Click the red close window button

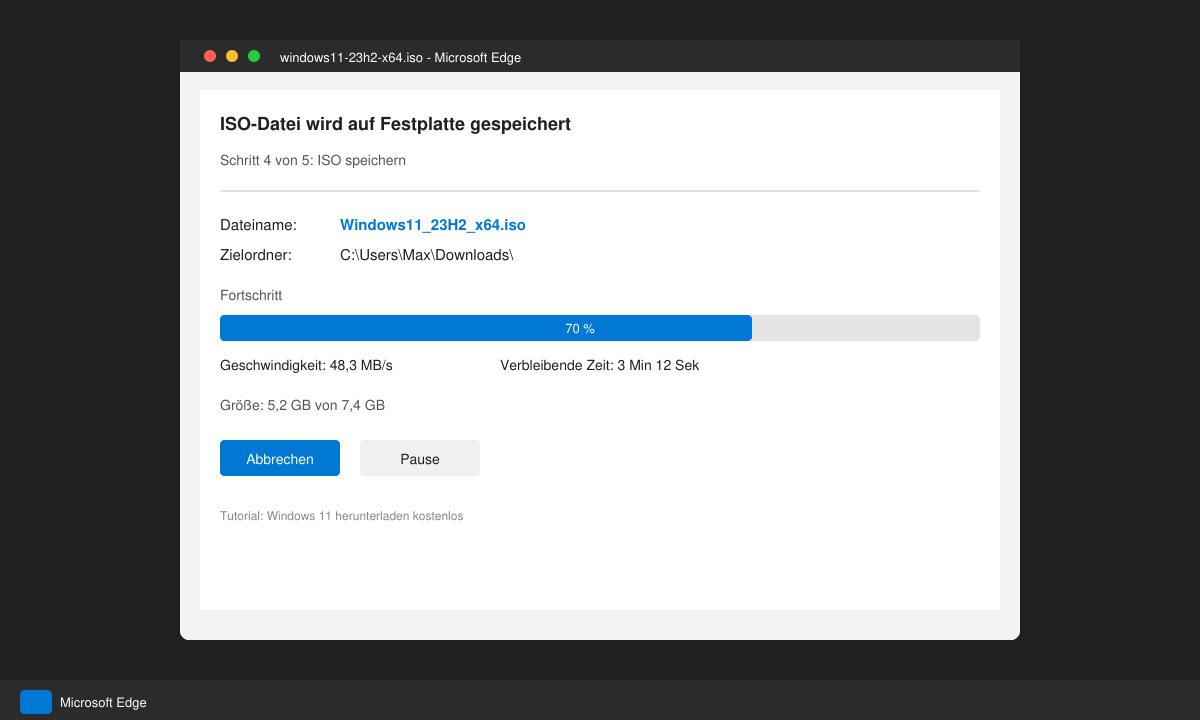point(210,56)
